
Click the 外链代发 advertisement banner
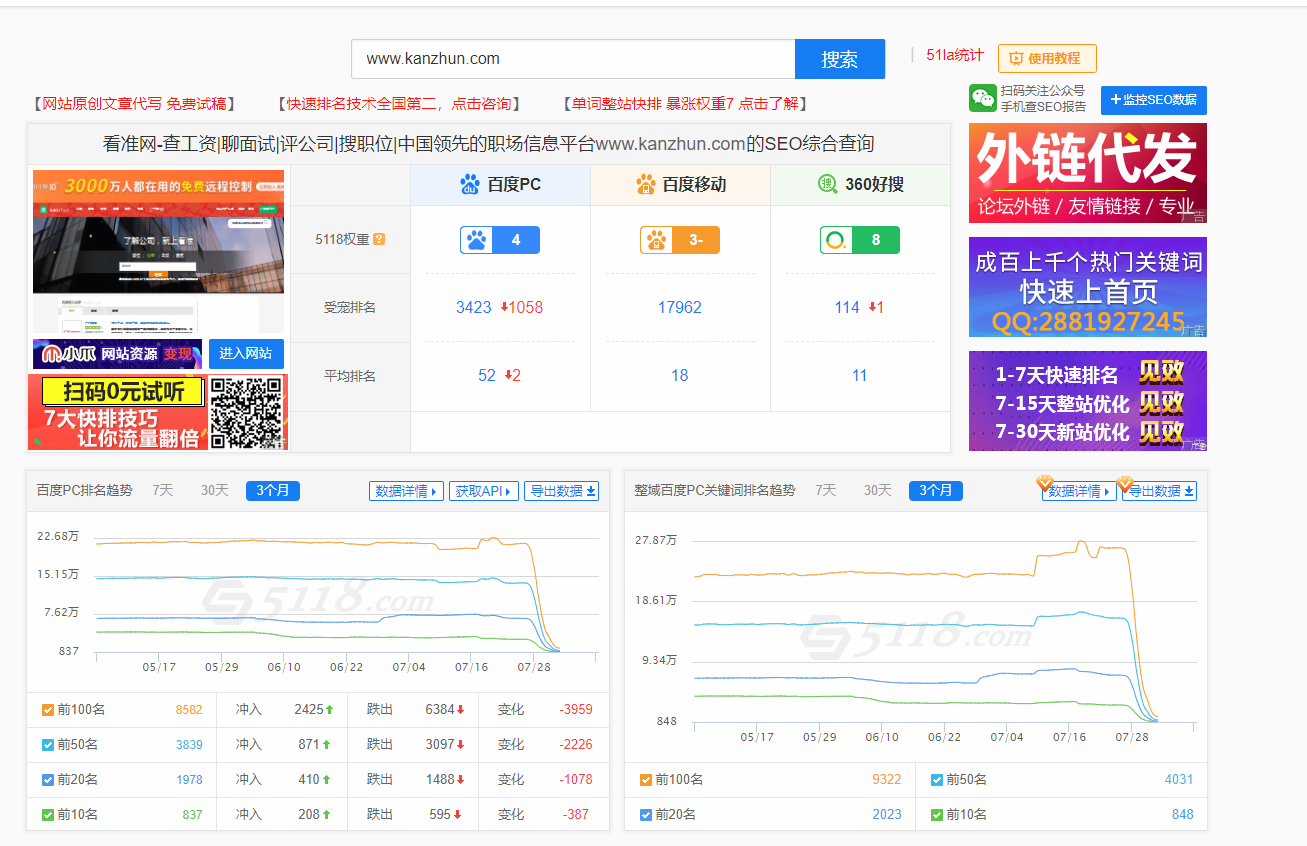point(1088,173)
